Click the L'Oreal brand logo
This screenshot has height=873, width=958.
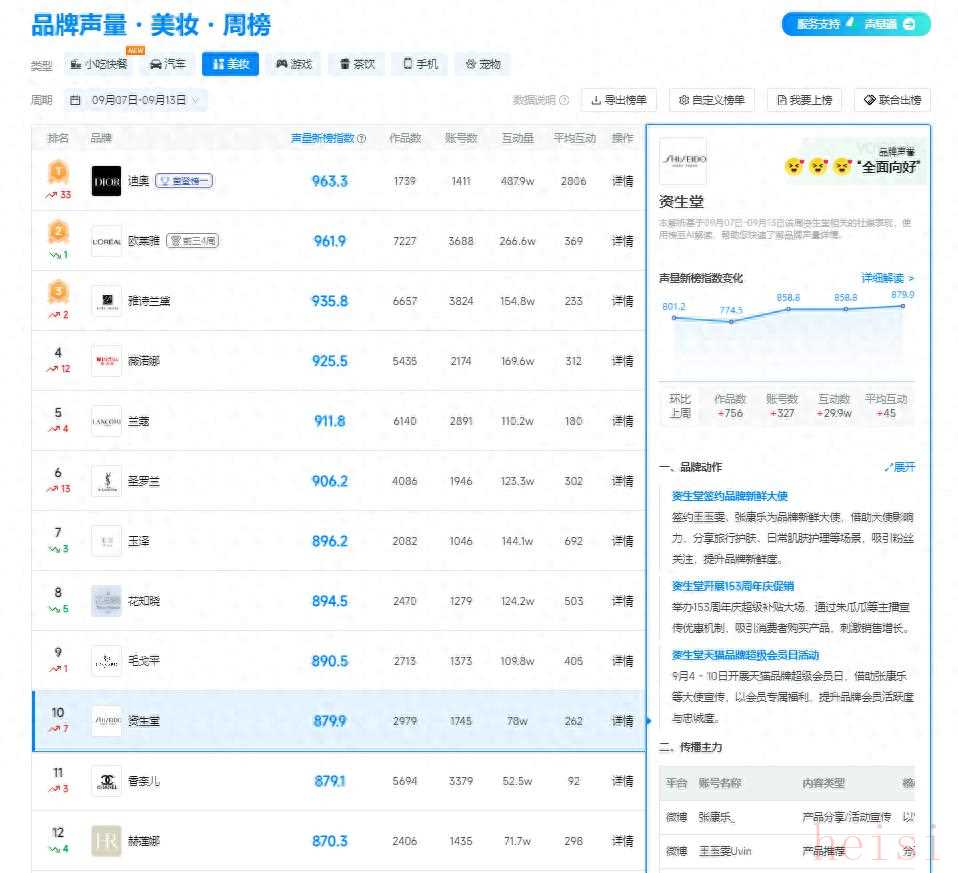[x=106, y=241]
